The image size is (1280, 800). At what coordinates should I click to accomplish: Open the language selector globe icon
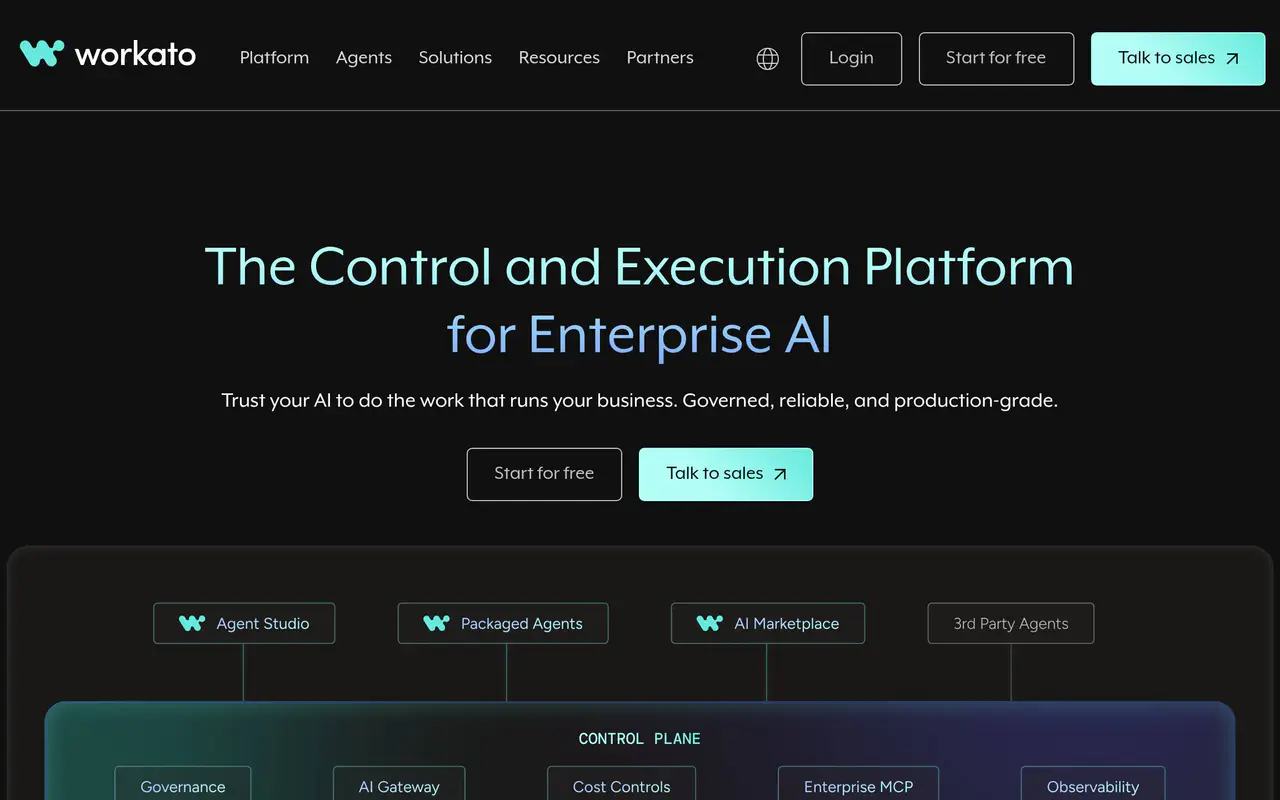[x=768, y=59]
